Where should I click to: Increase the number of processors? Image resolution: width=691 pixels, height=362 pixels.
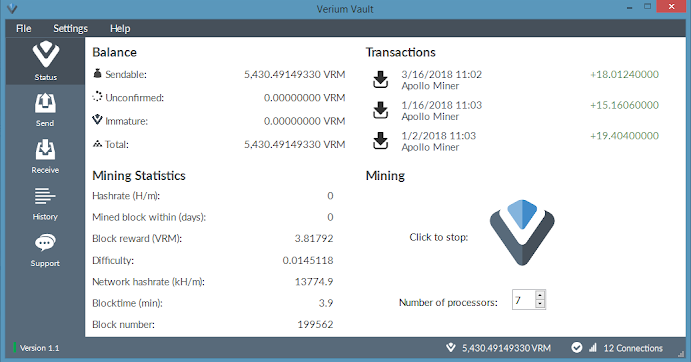tap(540, 295)
